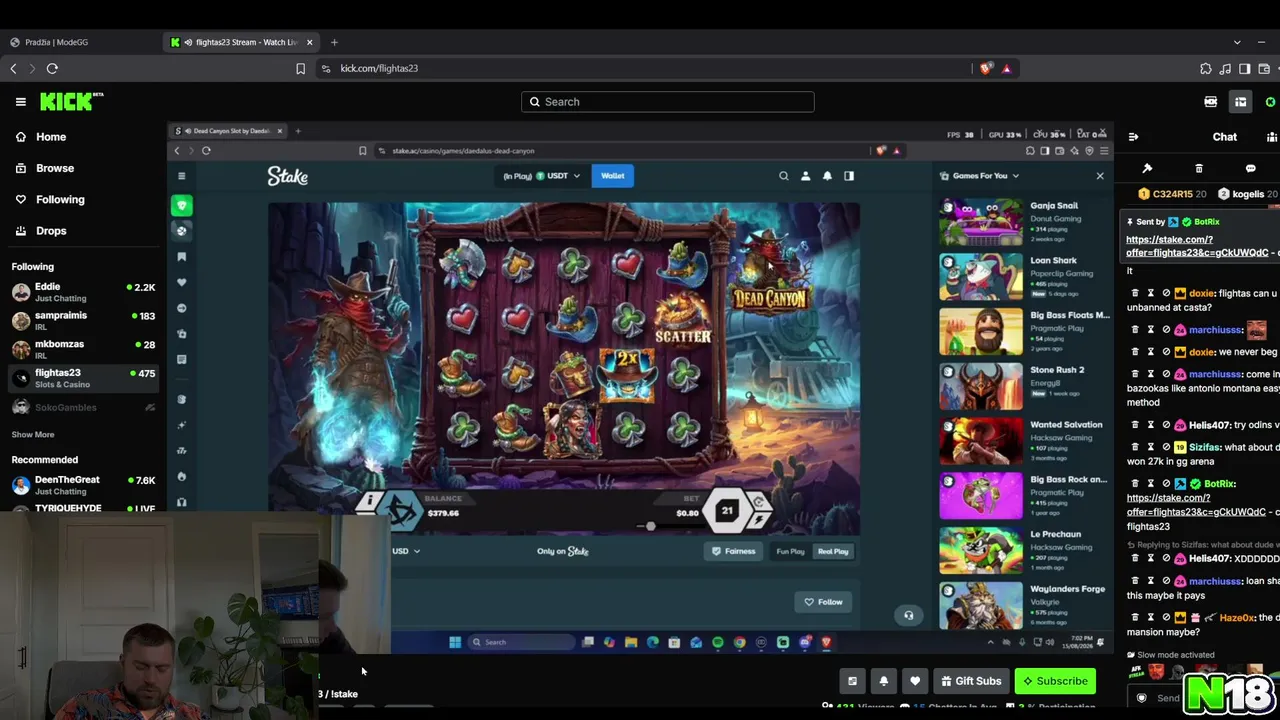Time out HazeOx with hourglass icon
The width and height of the screenshot is (1280, 720).
click(1150, 618)
